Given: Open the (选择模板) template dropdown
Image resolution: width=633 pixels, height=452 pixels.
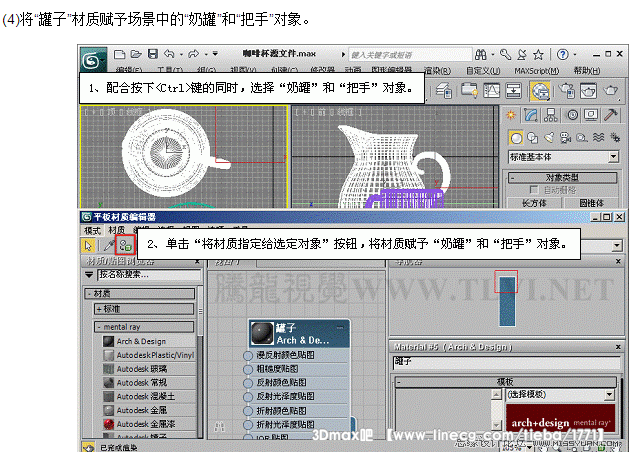Looking at the screenshot, I should pos(561,395).
